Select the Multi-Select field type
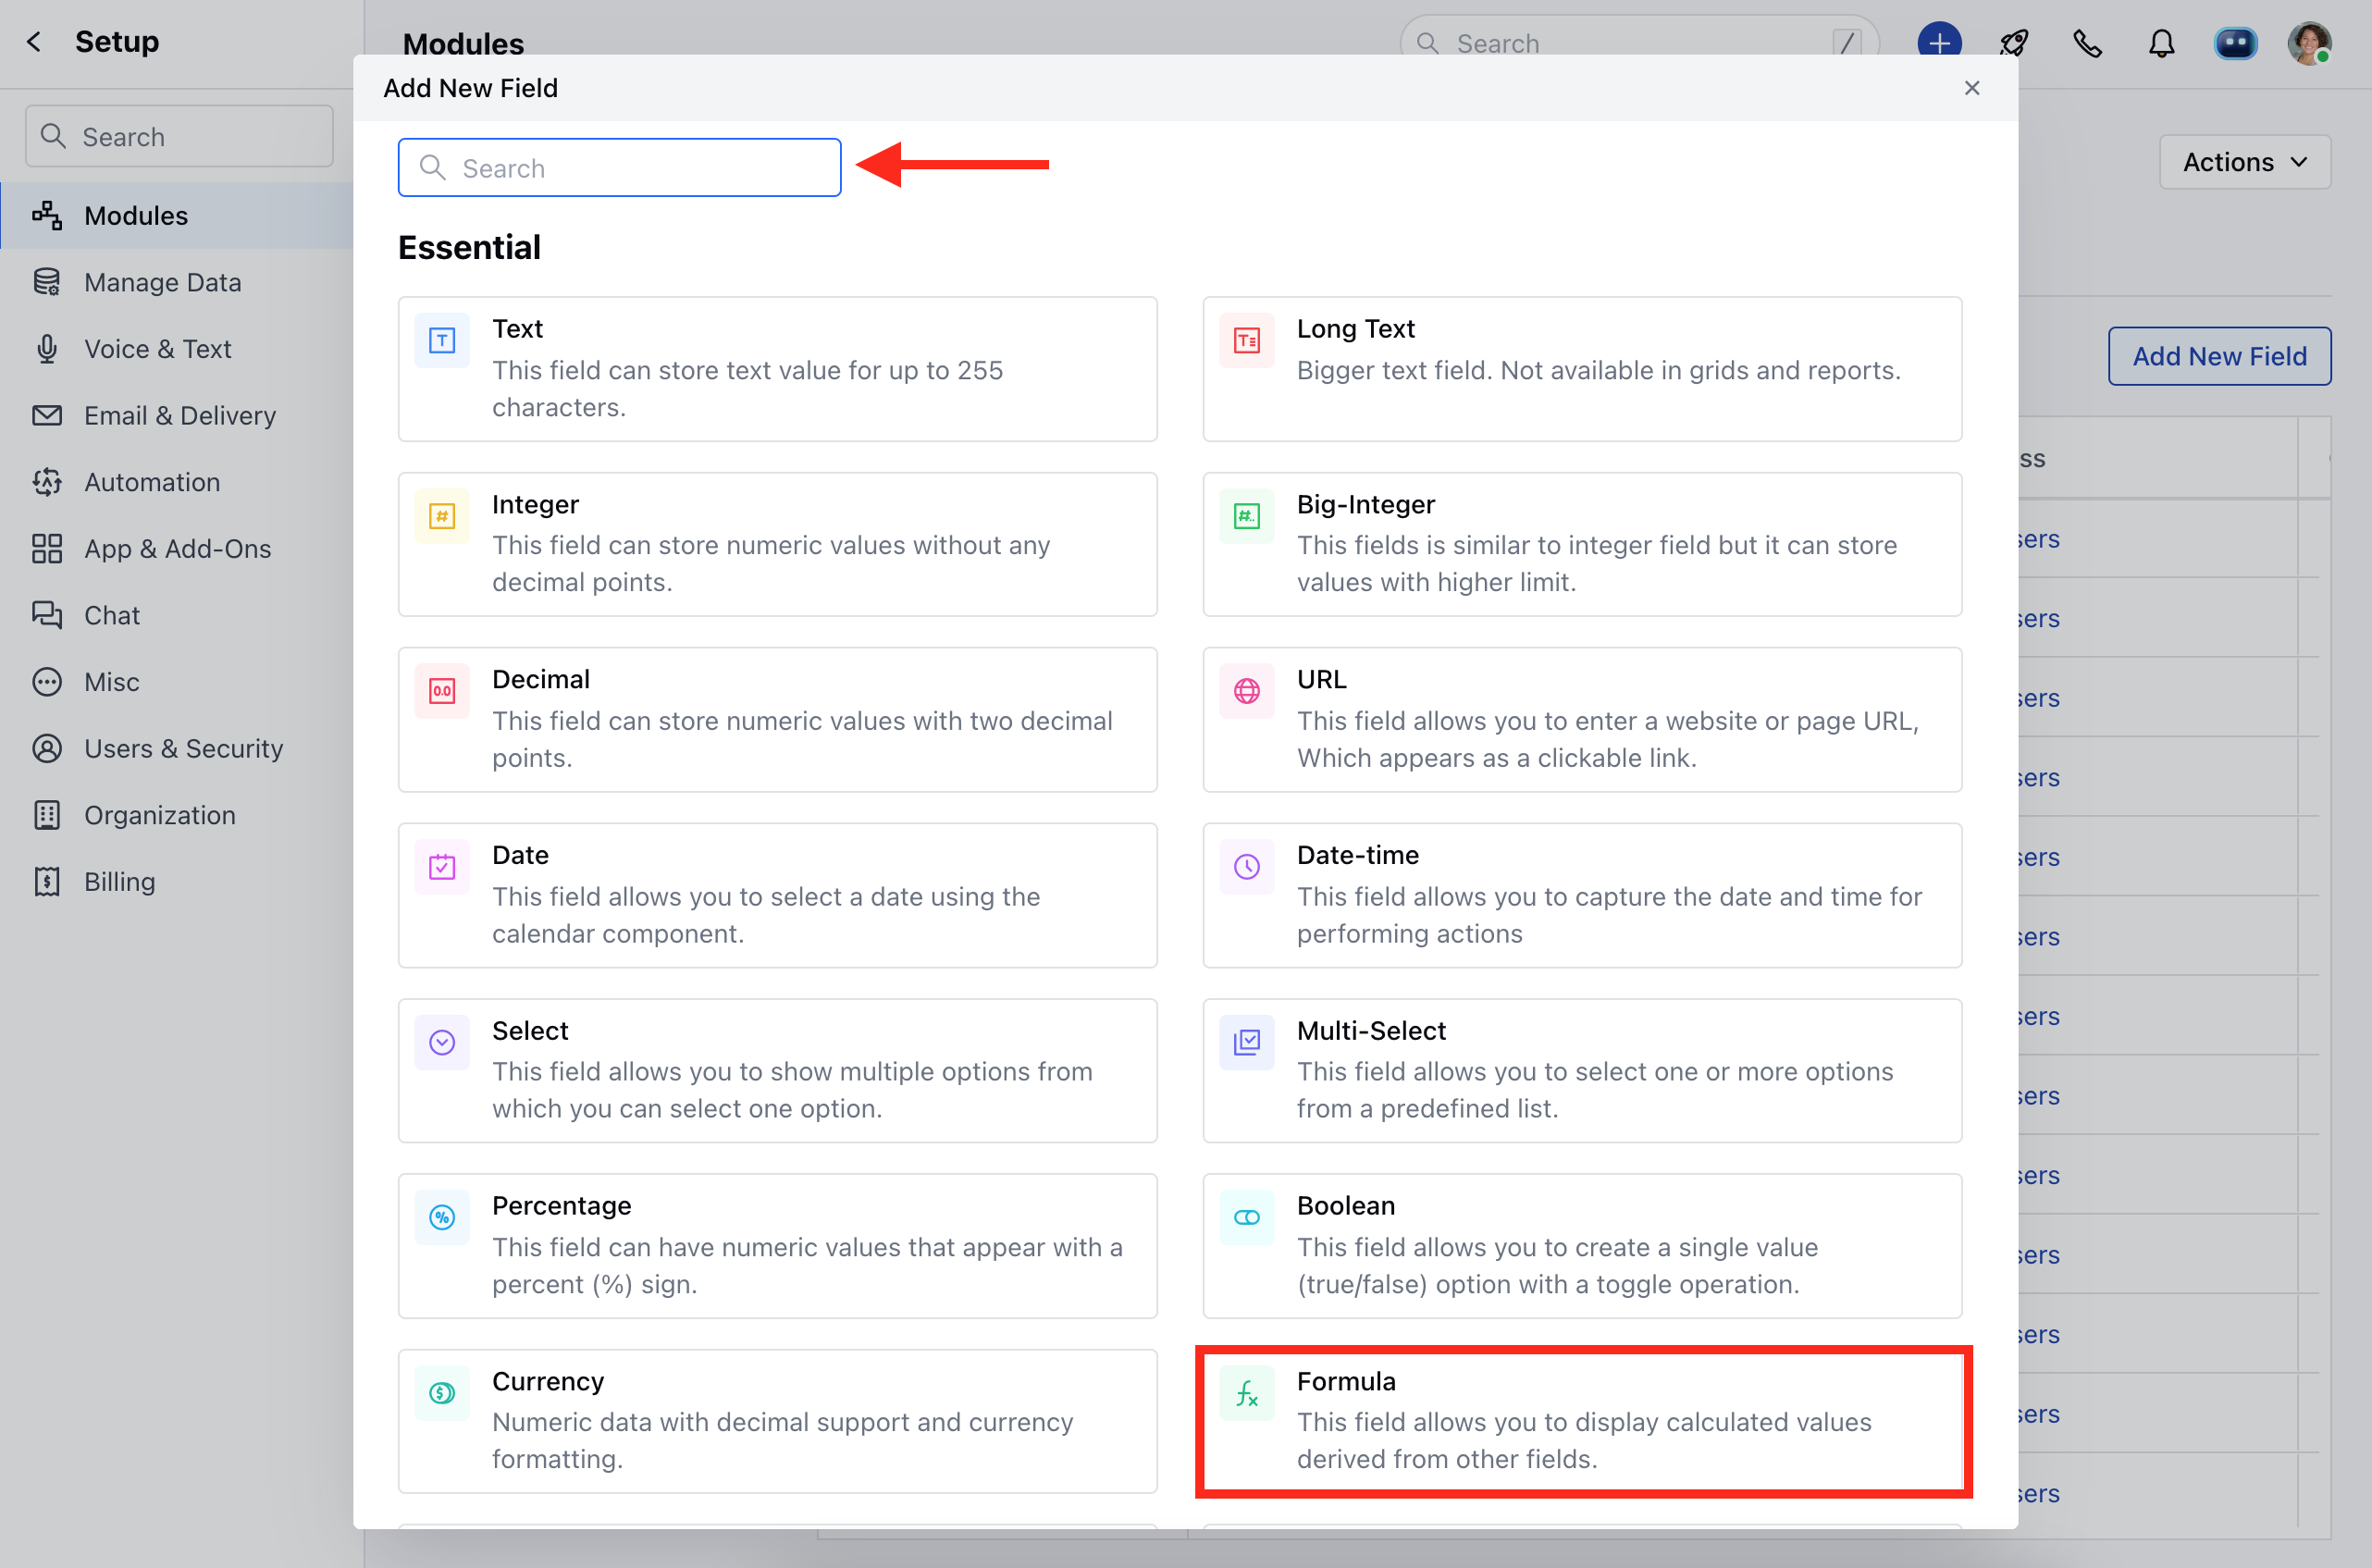The image size is (2372, 1568). (x=1583, y=1070)
